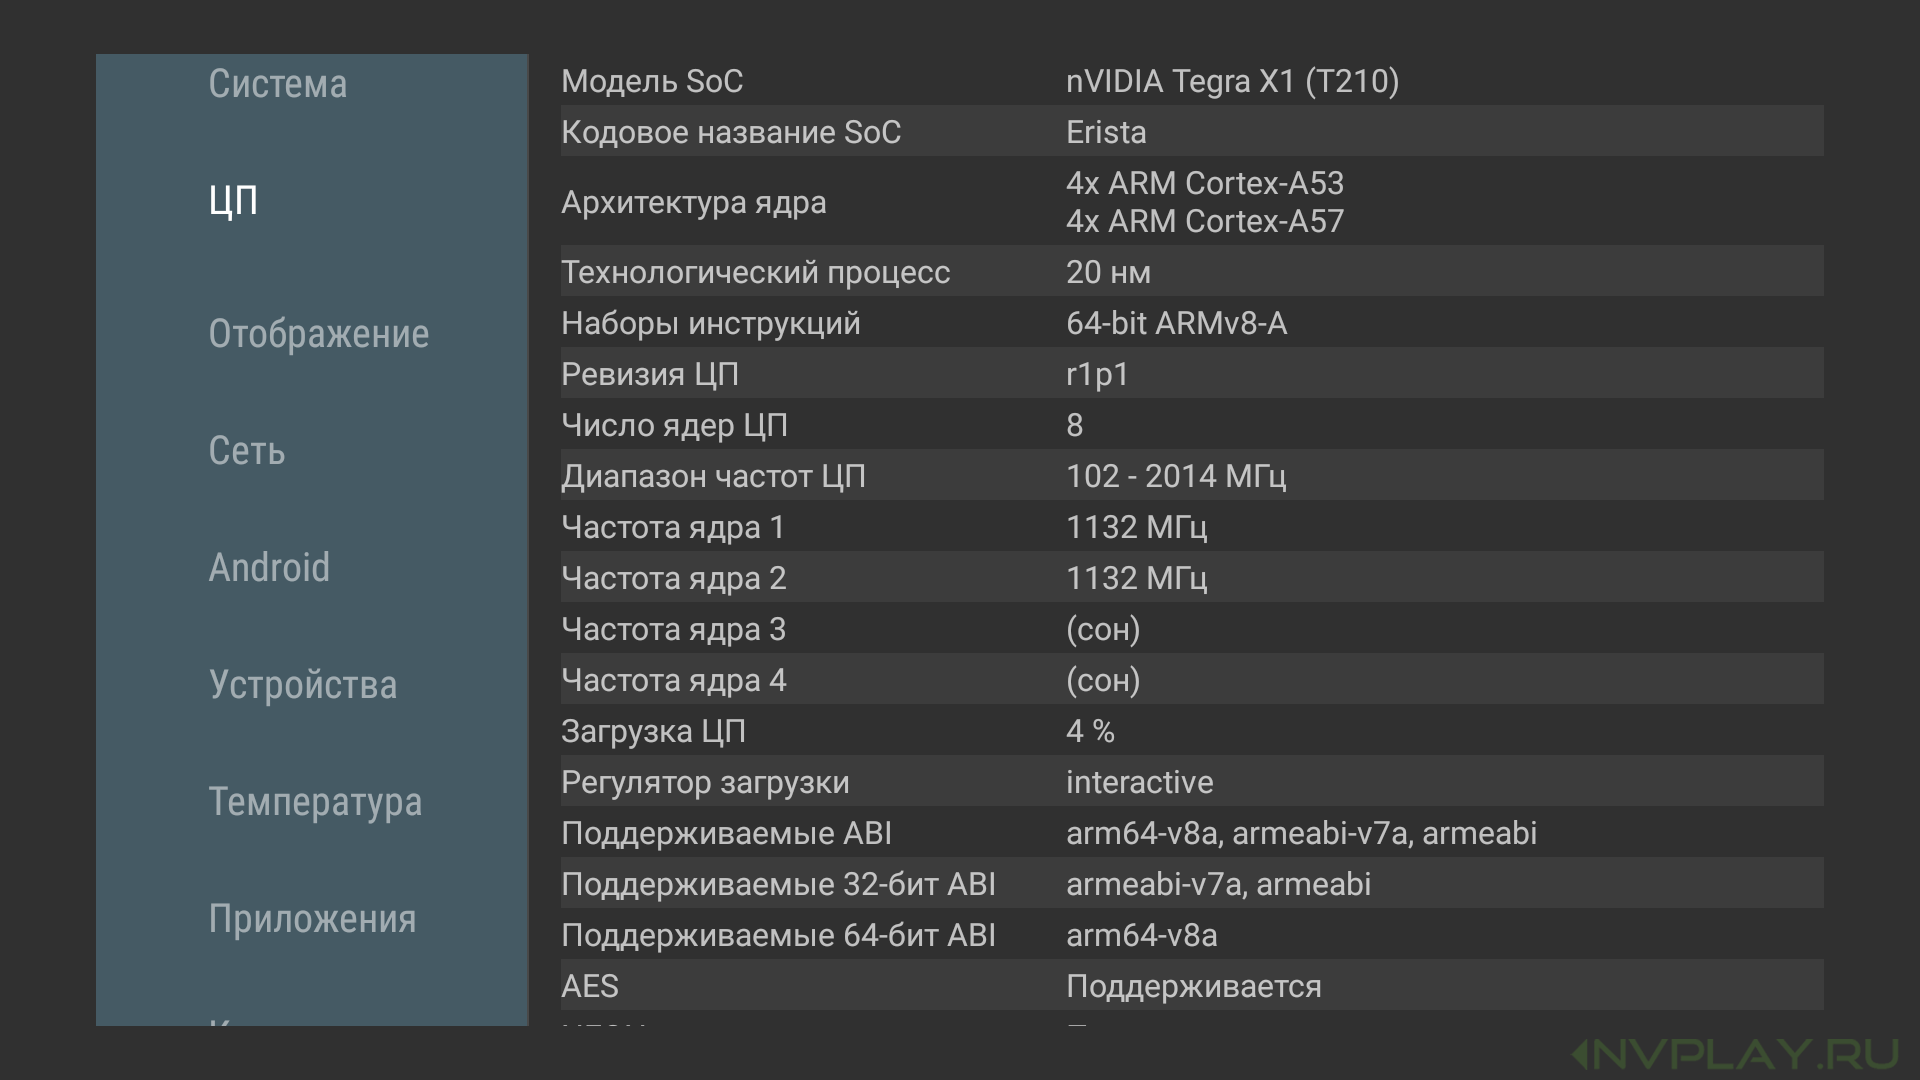Click the 4x ARM Cortex-A57 line

[1205, 221]
